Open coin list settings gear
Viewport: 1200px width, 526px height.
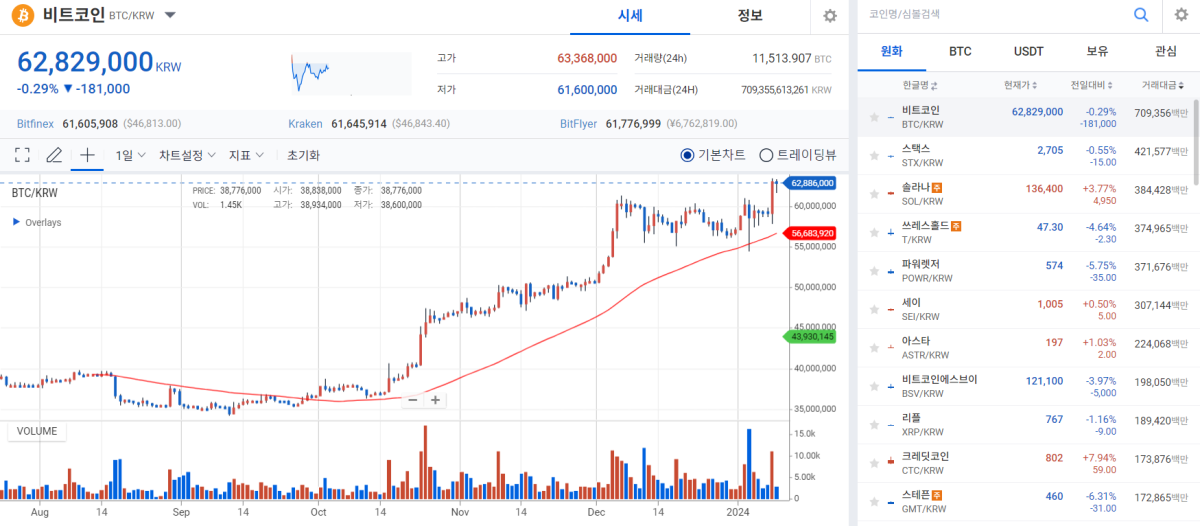1180,15
